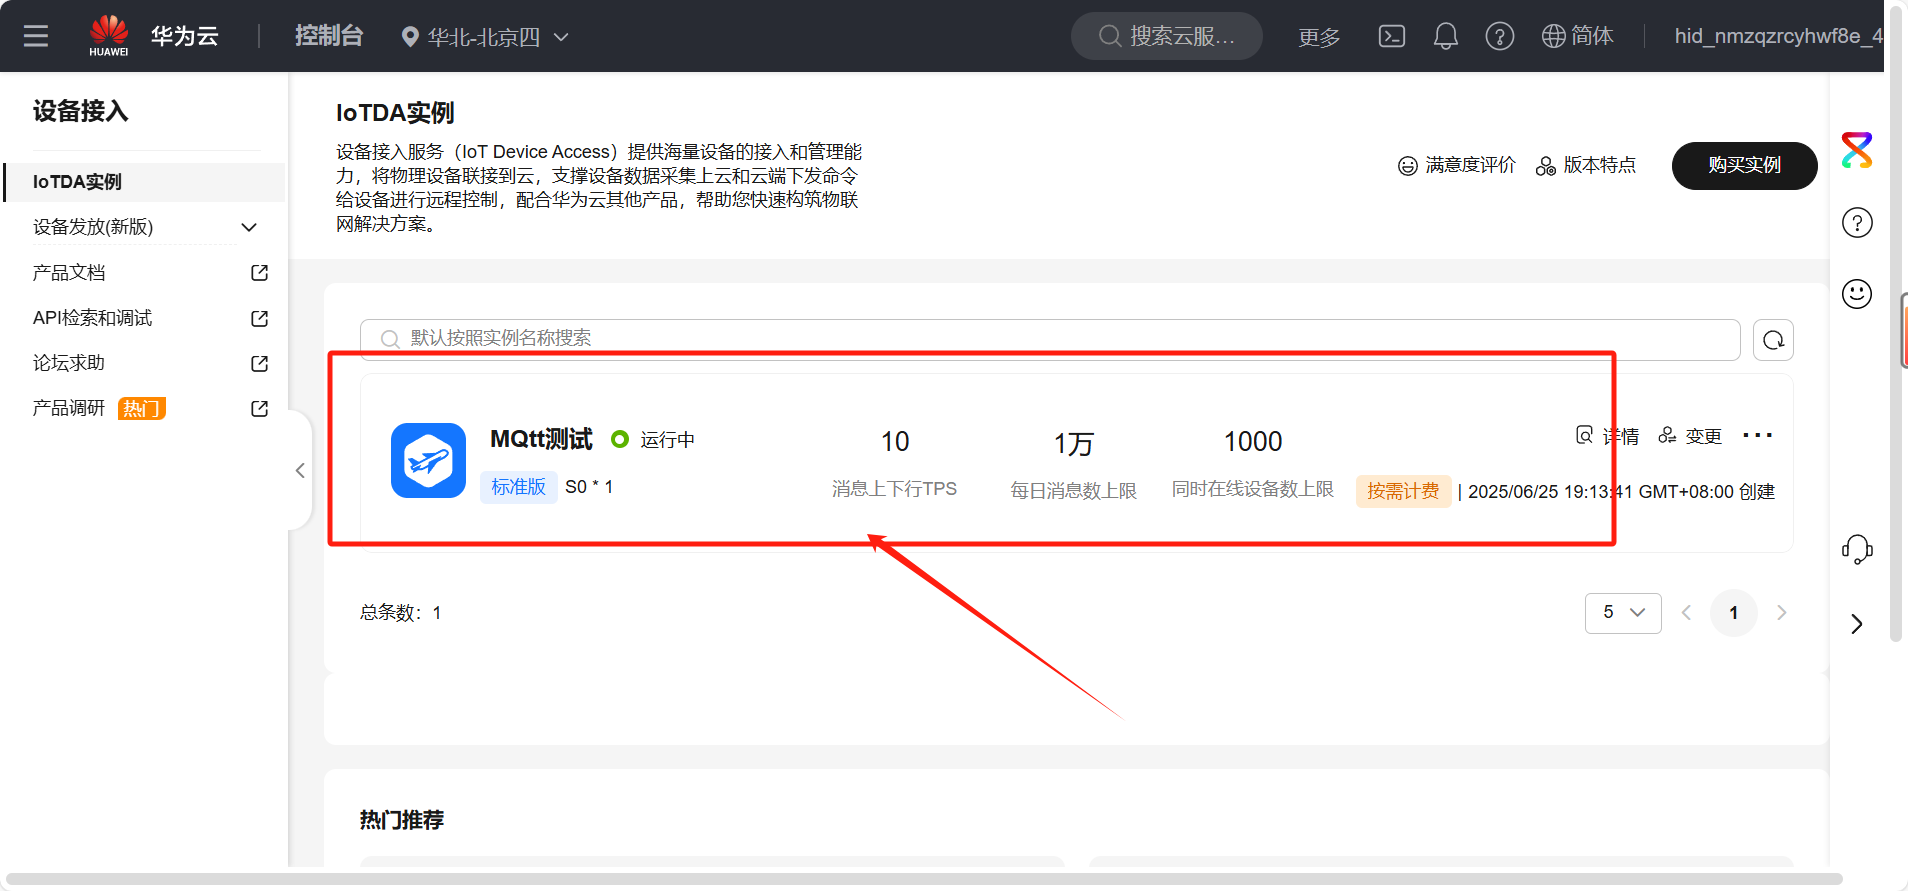Image resolution: width=1908 pixels, height=891 pixels.
Task: Select IoTDA实例 in the sidebar
Action: (x=77, y=182)
